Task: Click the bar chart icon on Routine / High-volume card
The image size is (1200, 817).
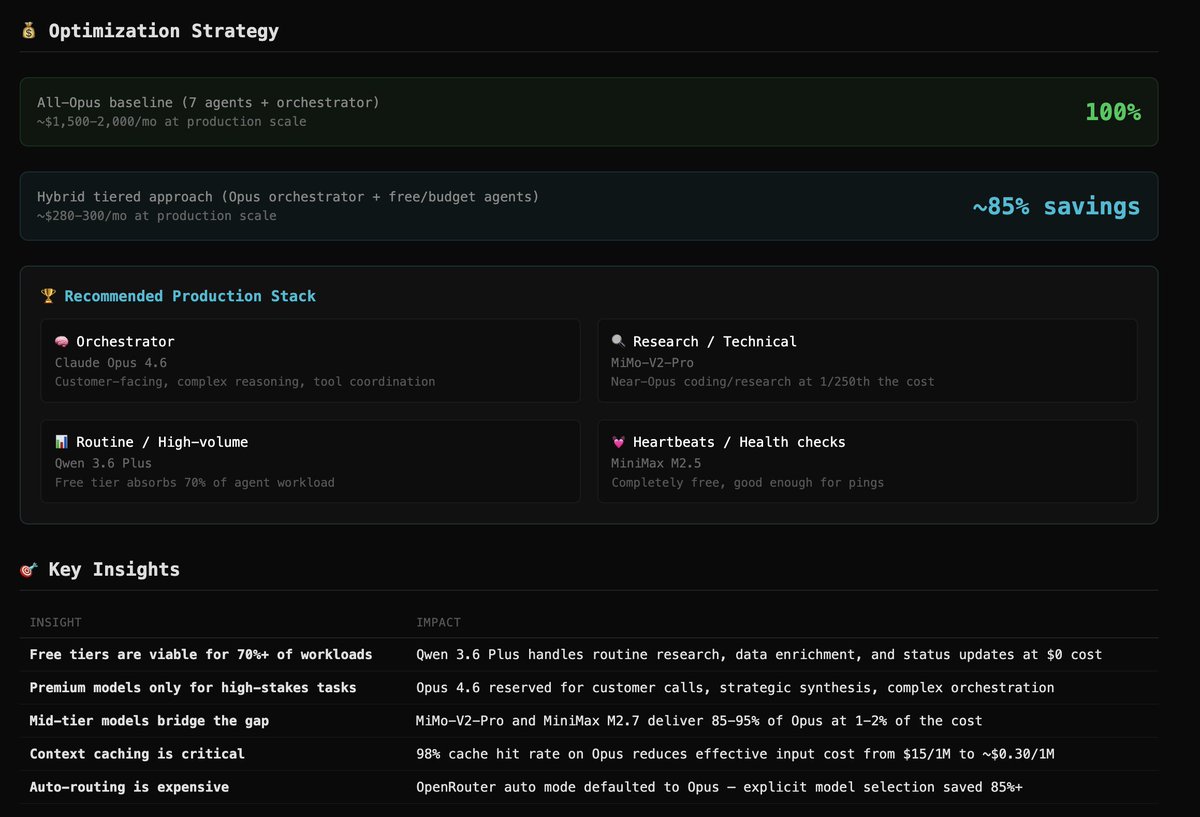Action: 62,442
